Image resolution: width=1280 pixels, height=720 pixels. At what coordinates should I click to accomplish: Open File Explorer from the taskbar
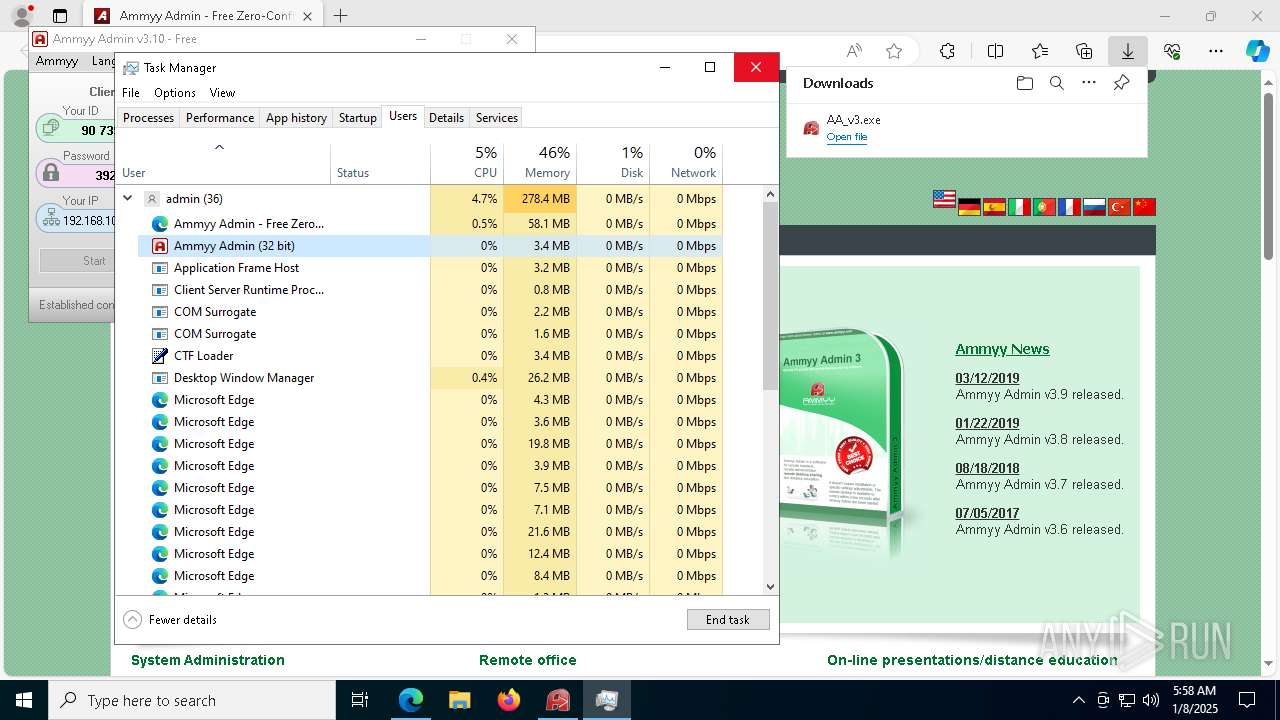pyautogui.click(x=459, y=700)
